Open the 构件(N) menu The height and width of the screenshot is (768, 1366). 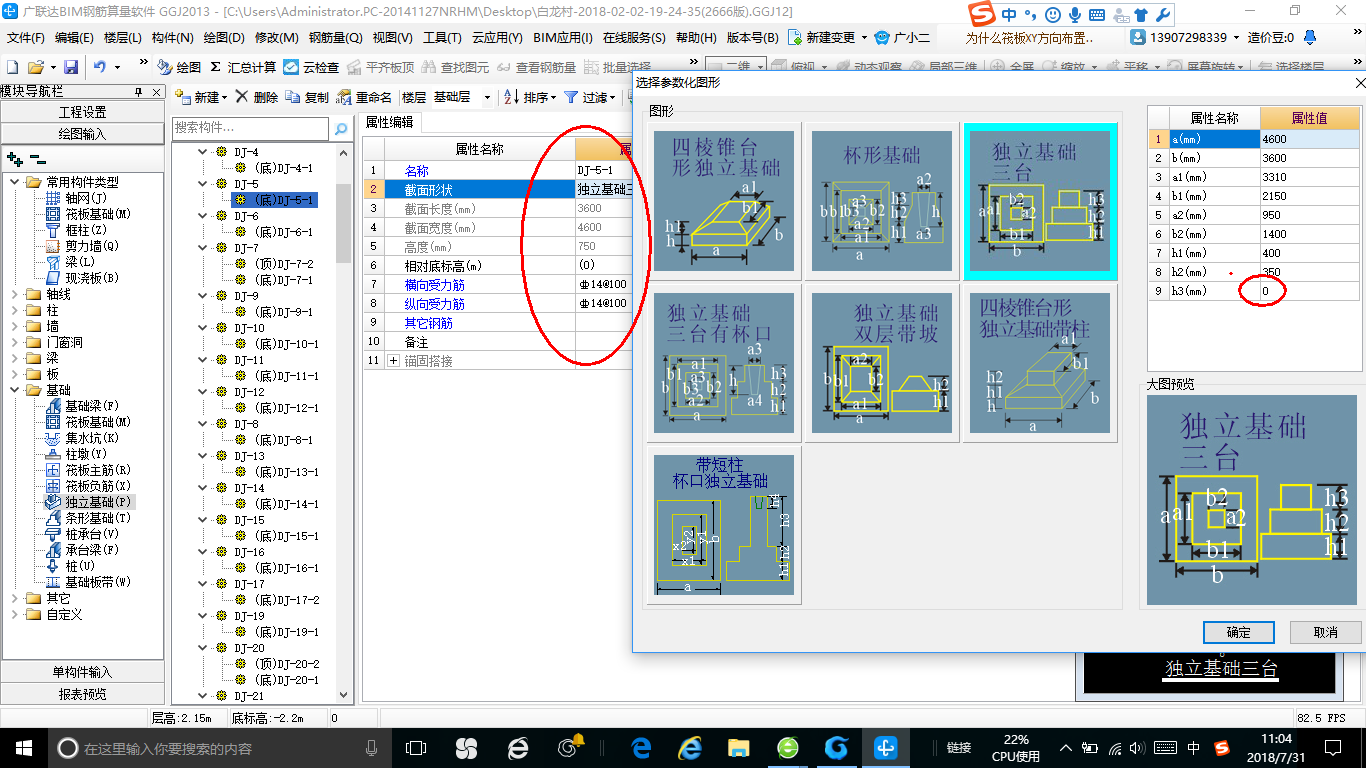(x=172, y=37)
